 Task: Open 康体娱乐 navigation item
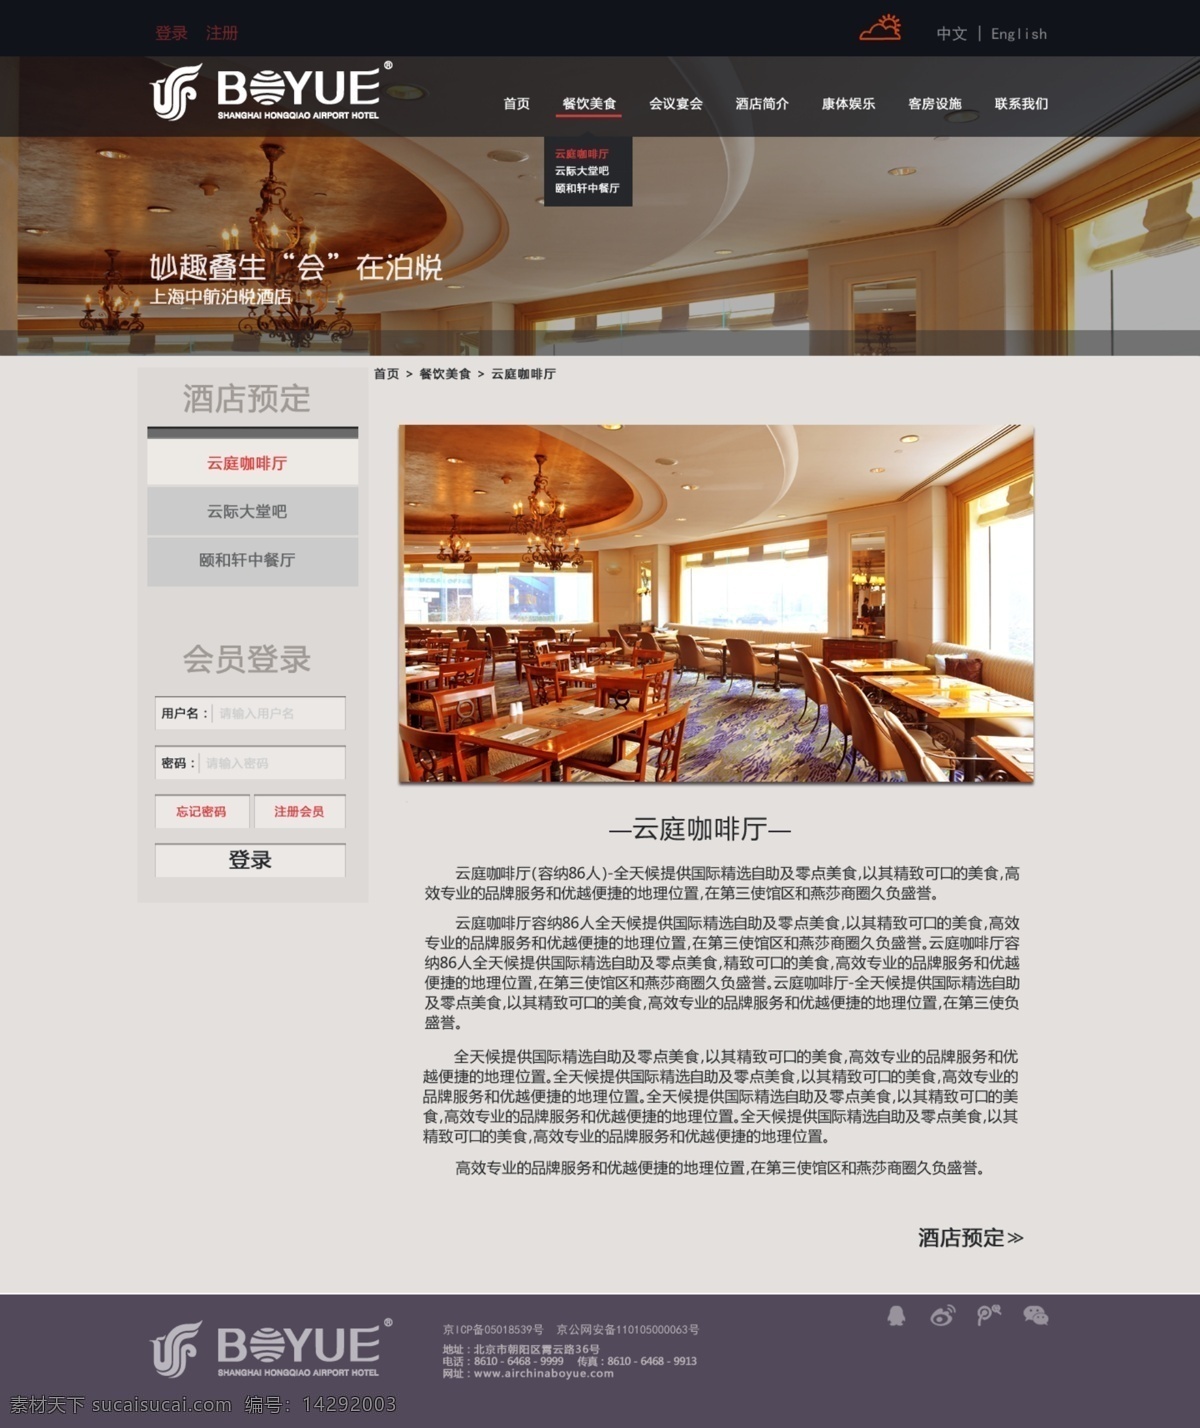848,103
